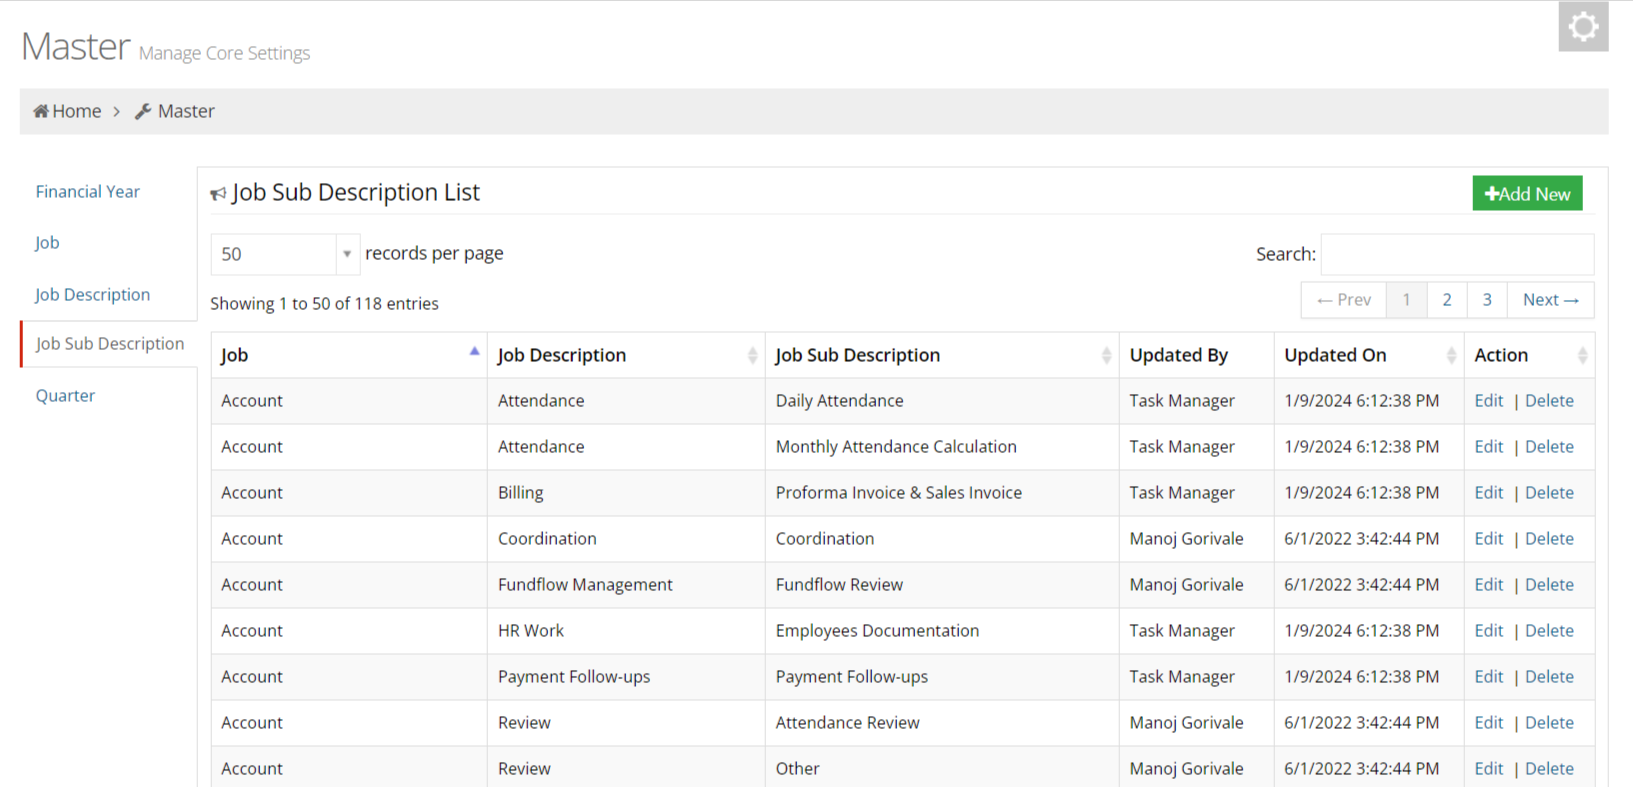This screenshot has width=1633, height=787.
Task: Edit the Attendance Review row
Action: pos(1488,722)
